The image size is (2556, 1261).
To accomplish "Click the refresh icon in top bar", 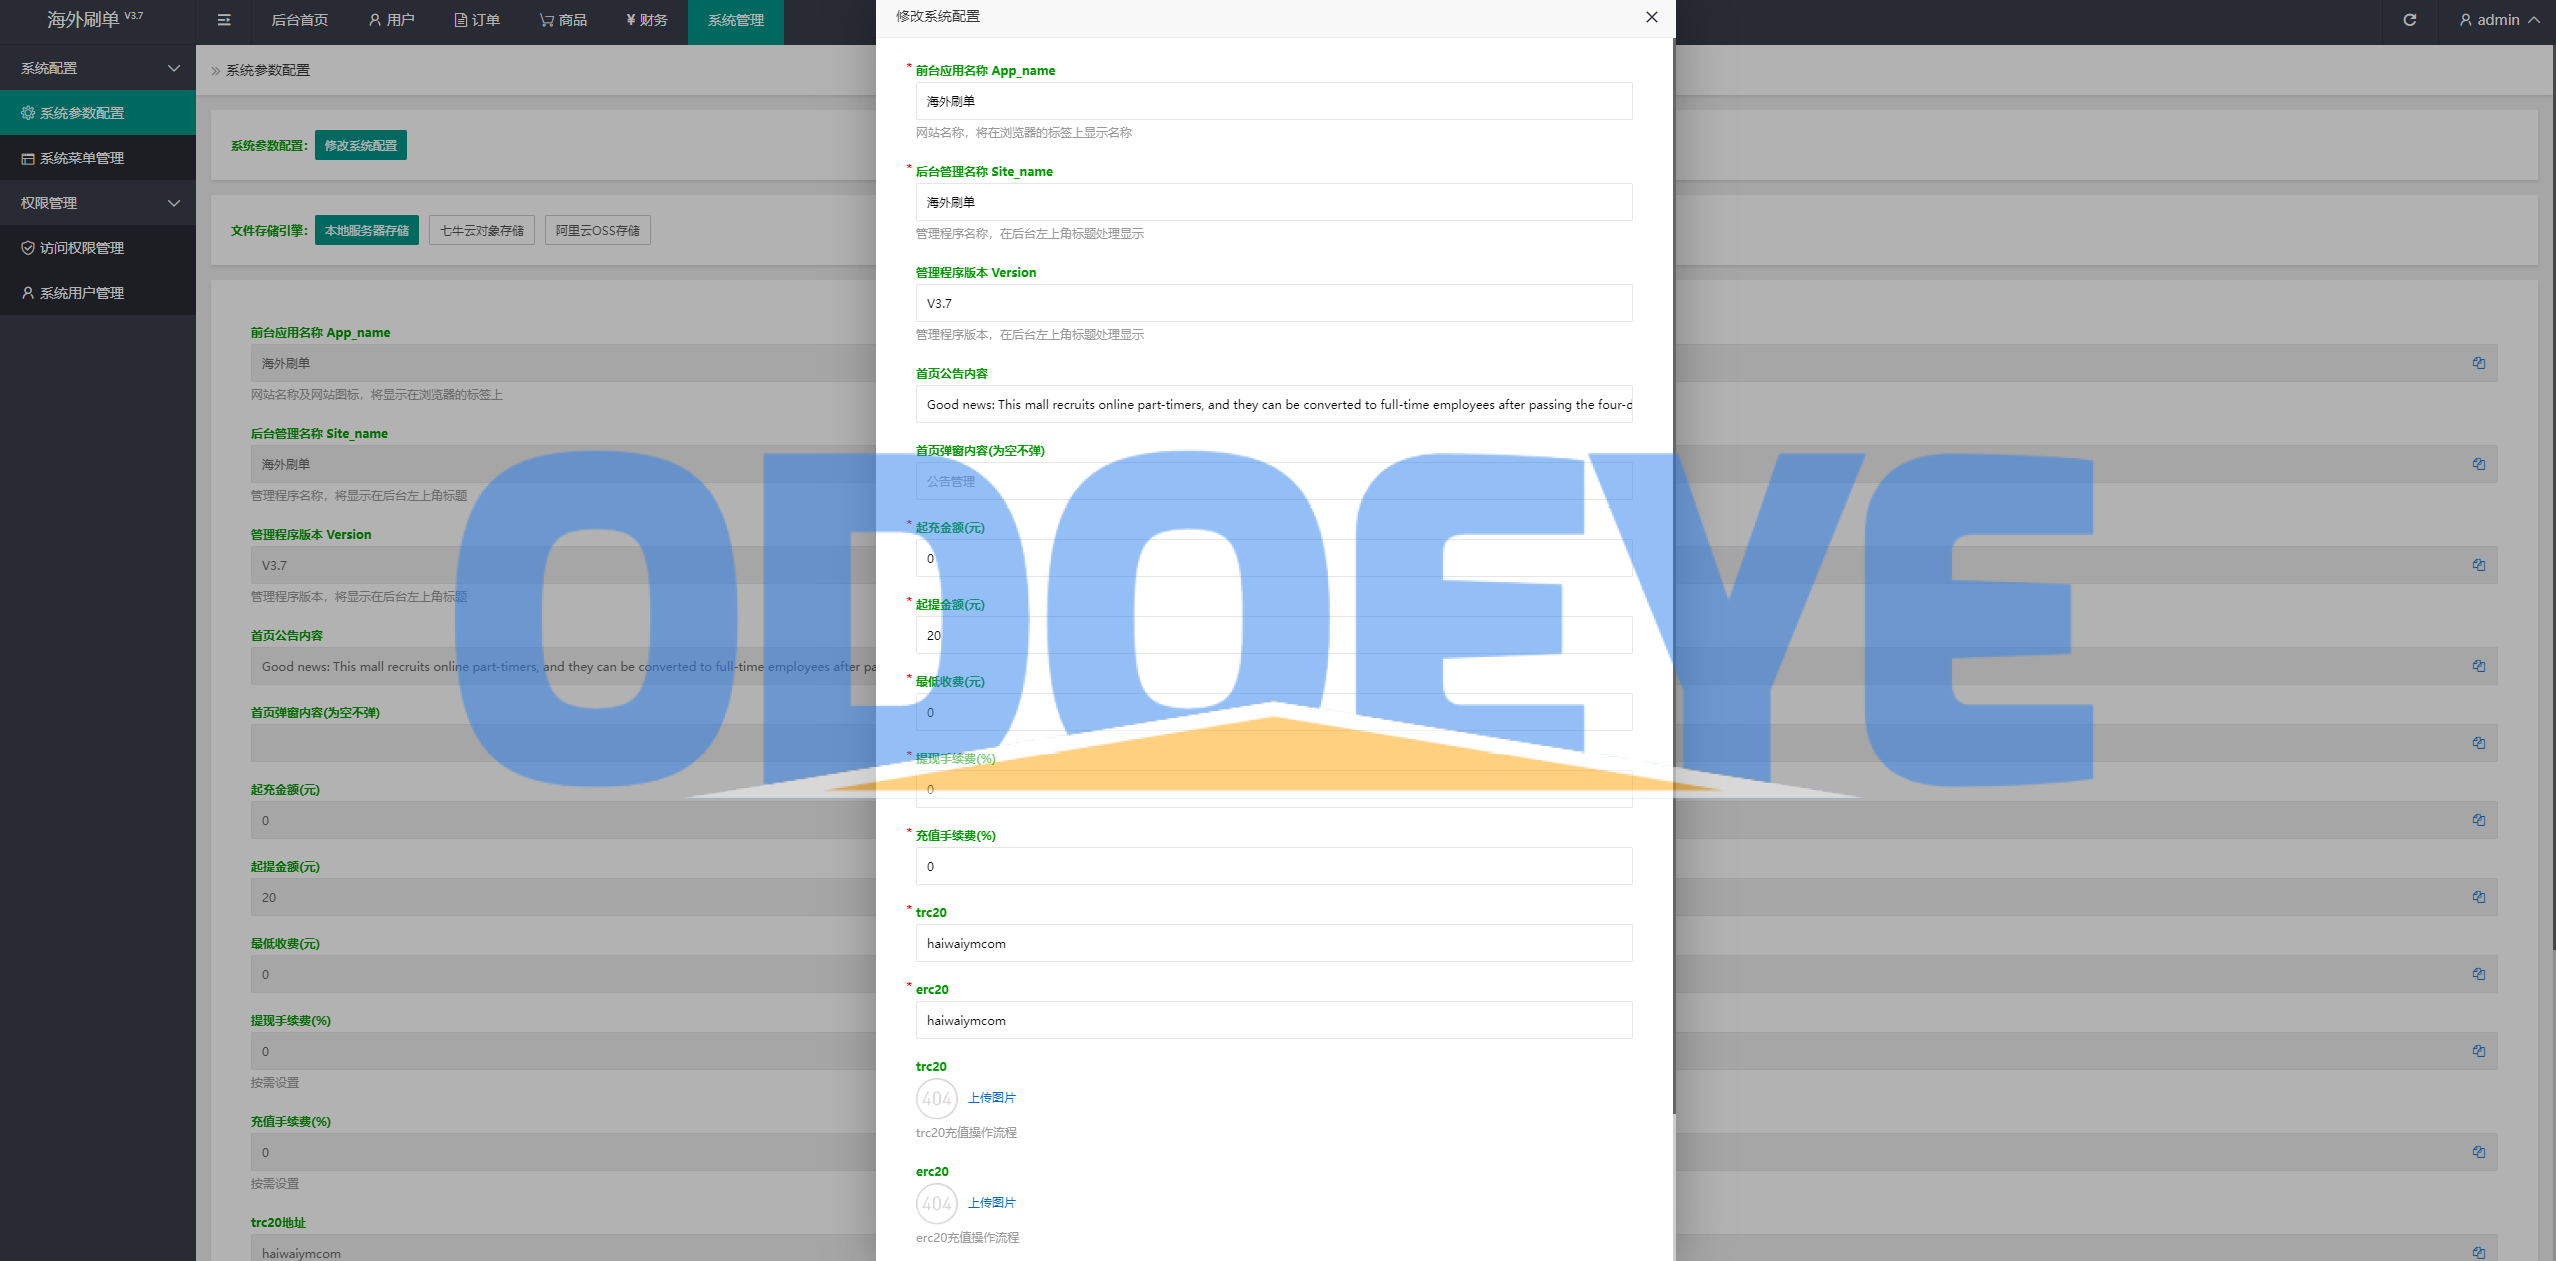I will pyautogui.click(x=2410, y=20).
